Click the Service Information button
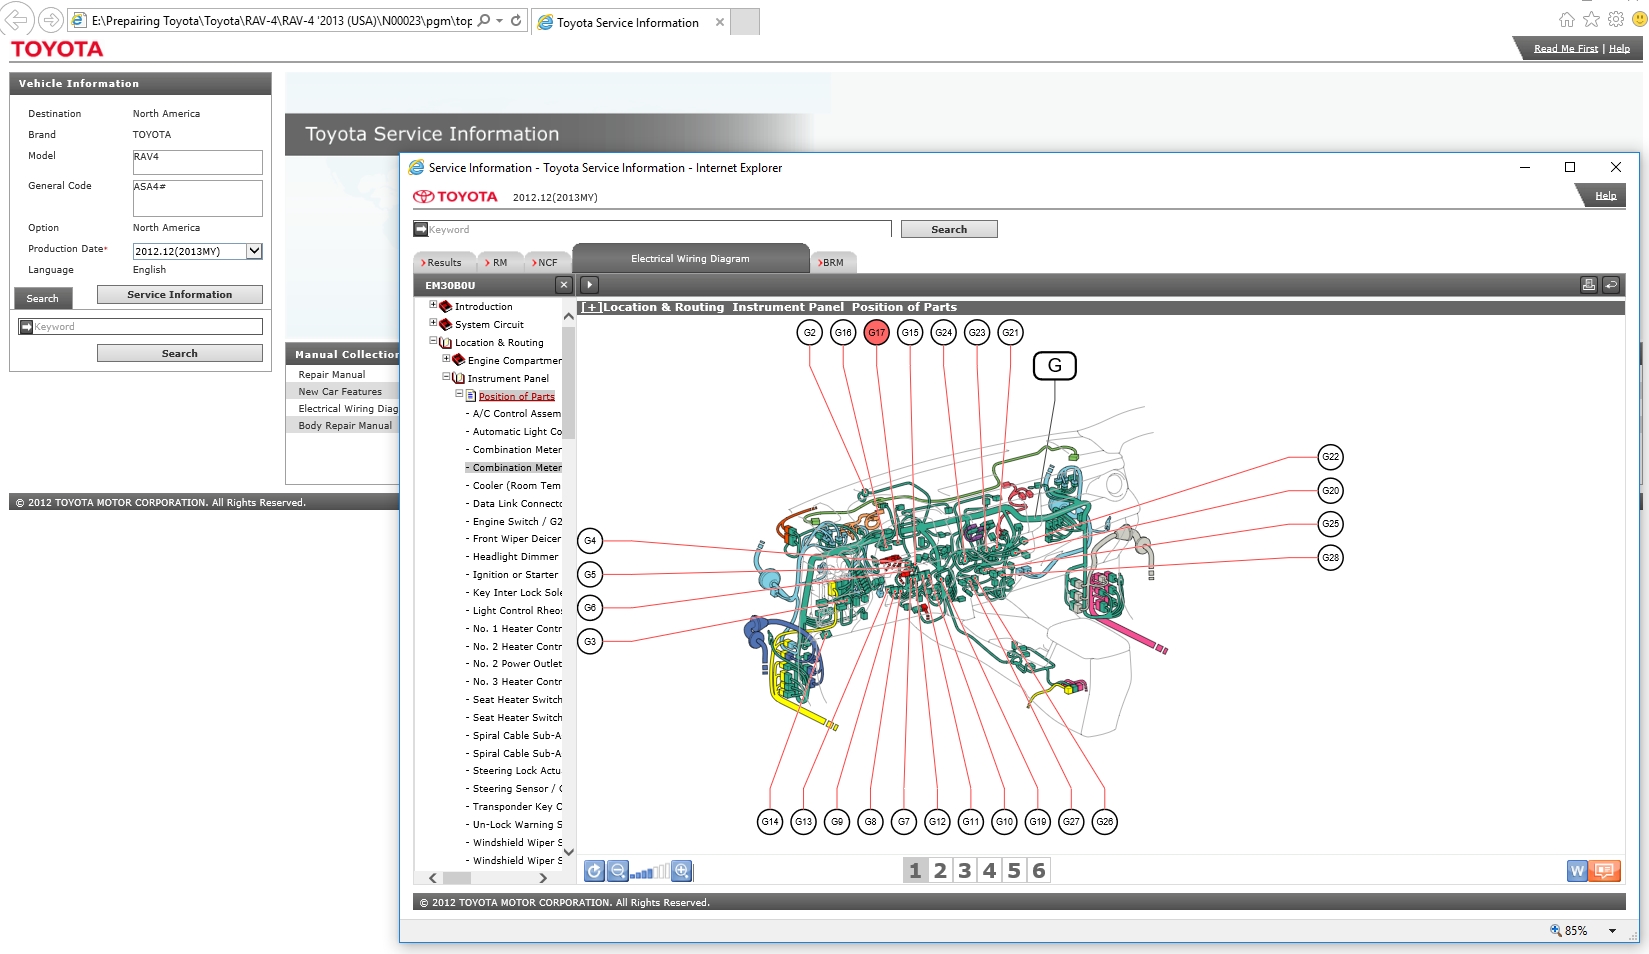Screen dimensions: 1649x954 (x=179, y=295)
